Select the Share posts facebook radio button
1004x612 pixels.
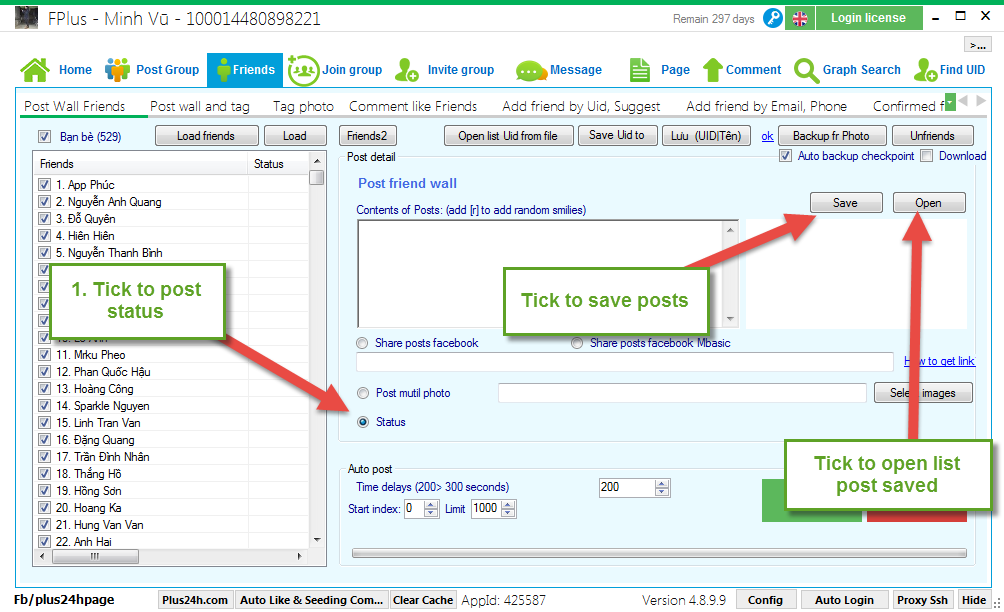pos(362,343)
